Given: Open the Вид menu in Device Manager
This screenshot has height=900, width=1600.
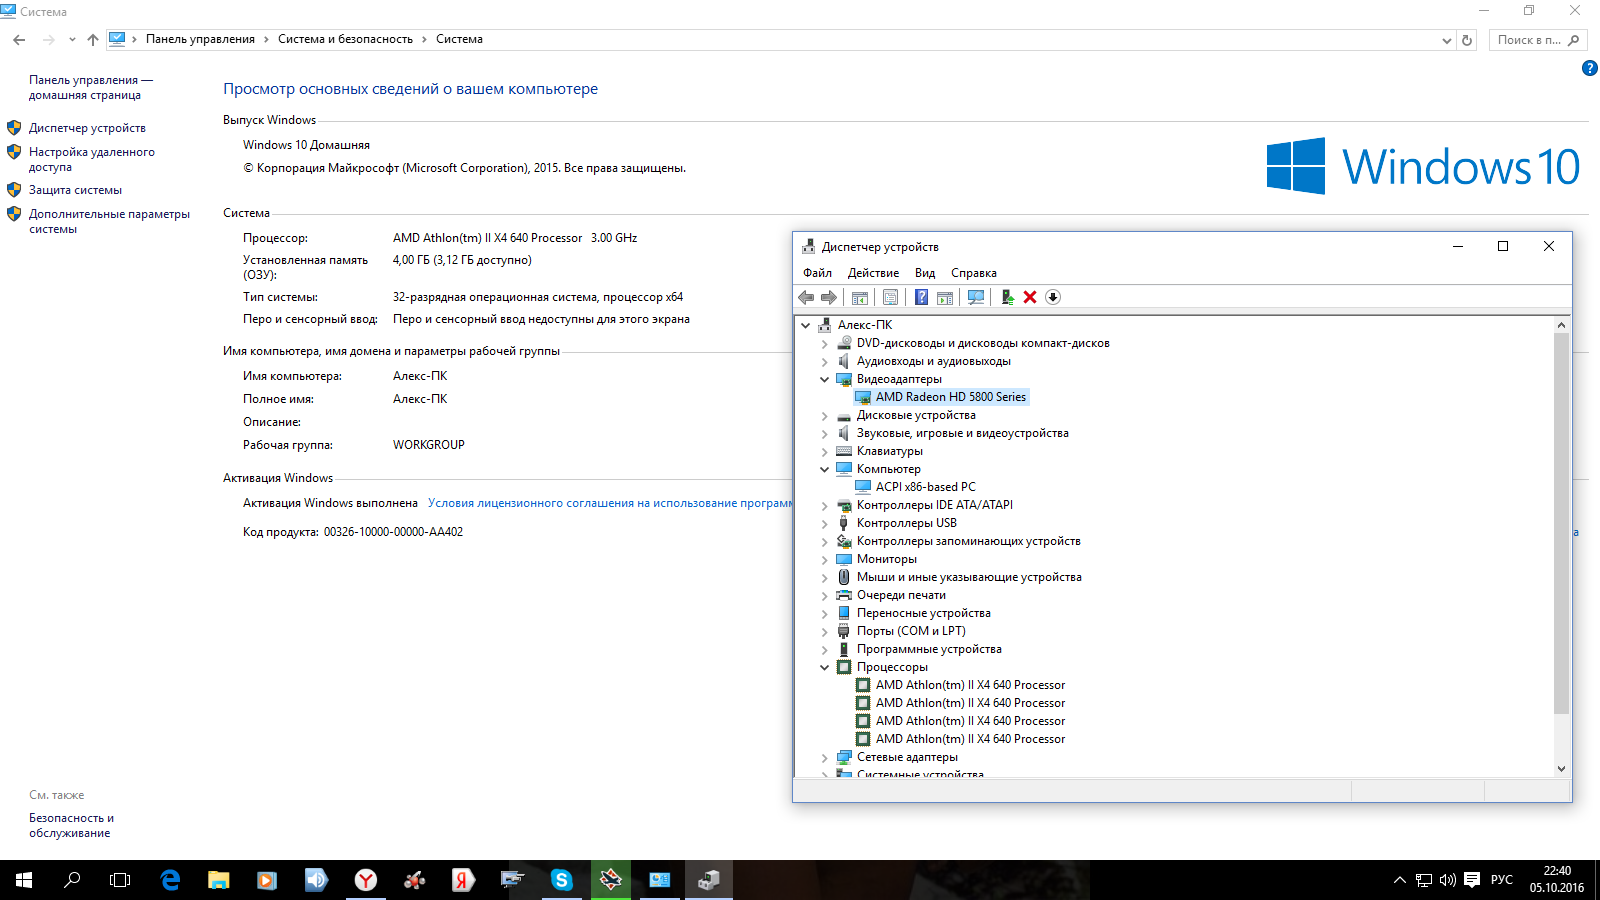Looking at the screenshot, I should (x=925, y=273).
